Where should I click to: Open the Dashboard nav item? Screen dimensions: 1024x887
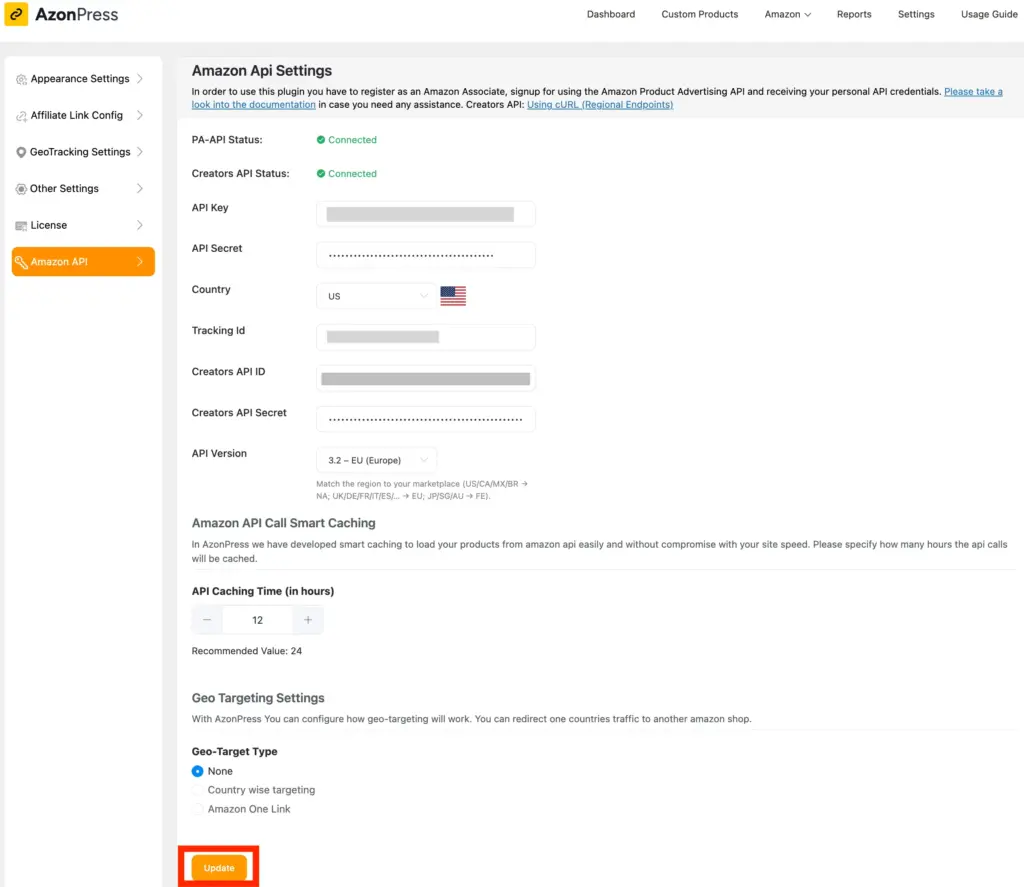(611, 14)
